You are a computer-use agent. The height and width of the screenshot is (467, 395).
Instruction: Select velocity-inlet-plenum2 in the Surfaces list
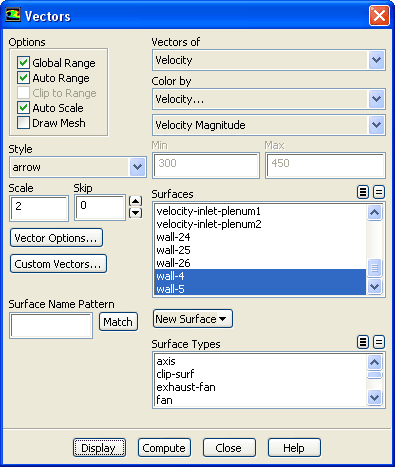tap(260, 224)
